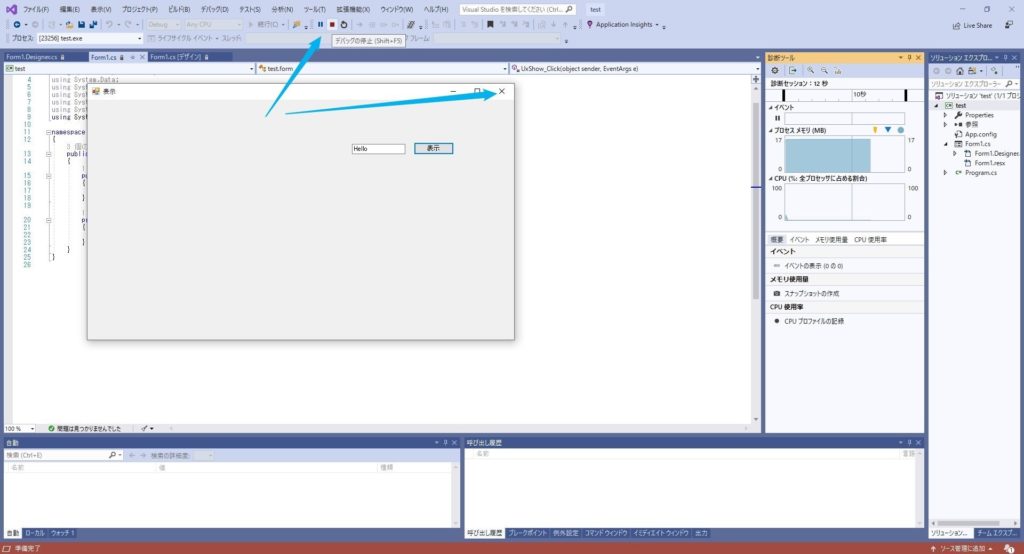Pin the Diagnostic Tools panel
This screenshot has width=1024, height=554.
coord(909,57)
